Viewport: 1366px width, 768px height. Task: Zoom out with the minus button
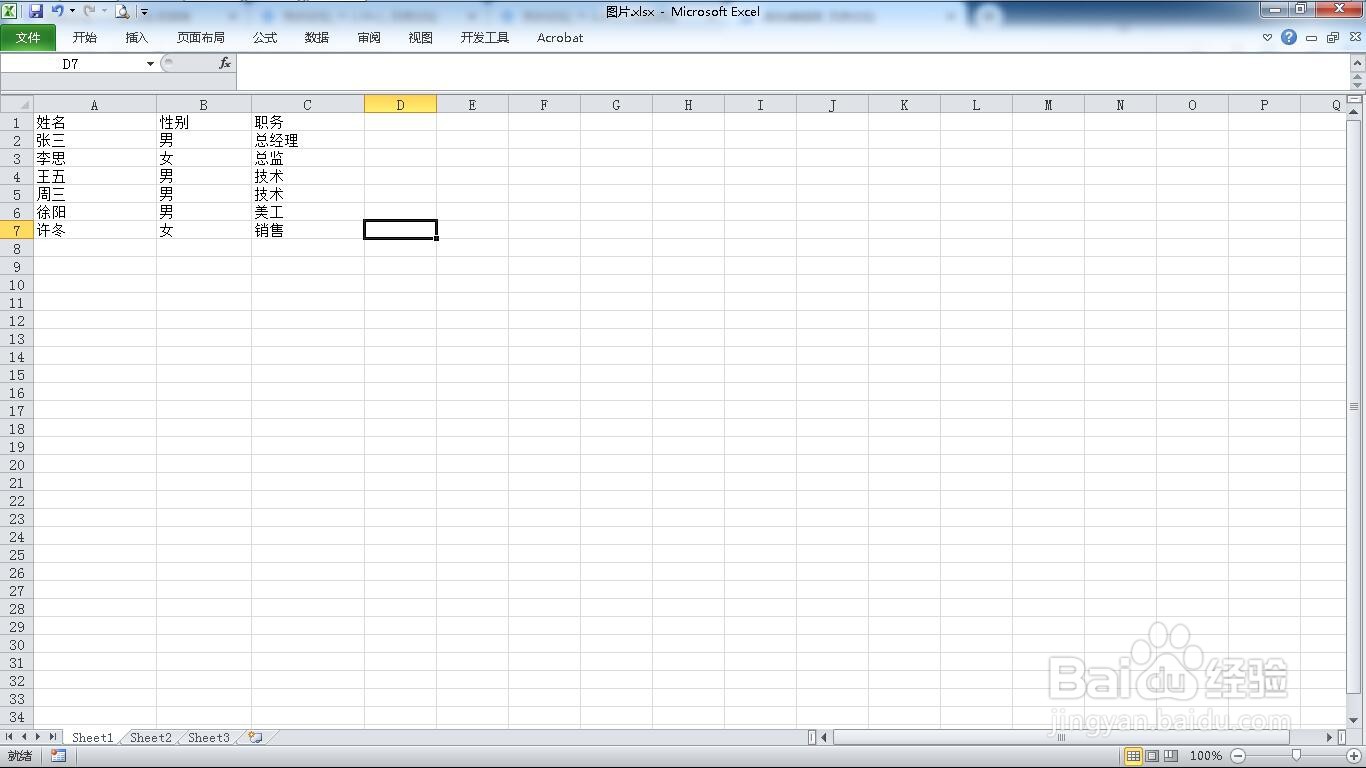click(x=1238, y=756)
